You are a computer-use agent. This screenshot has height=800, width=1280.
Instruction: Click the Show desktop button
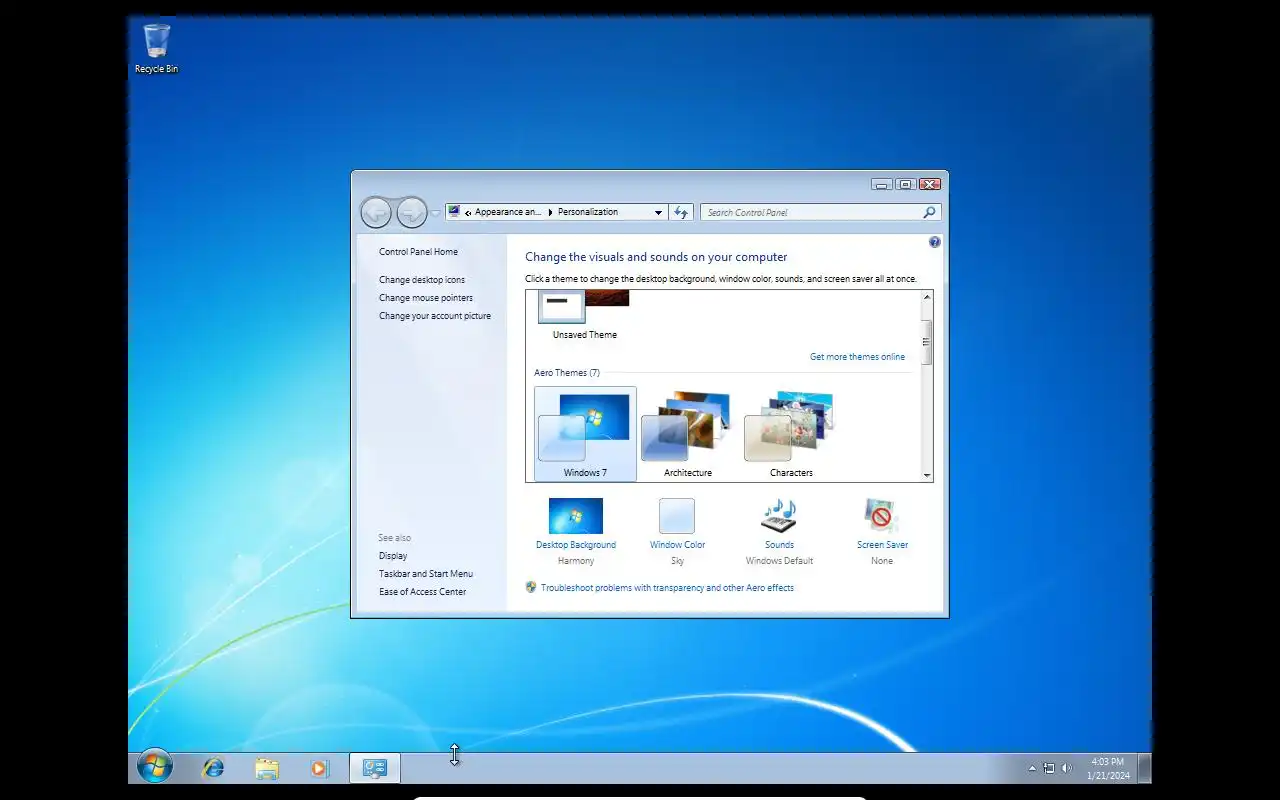pyautogui.click(x=1144, y=768)
